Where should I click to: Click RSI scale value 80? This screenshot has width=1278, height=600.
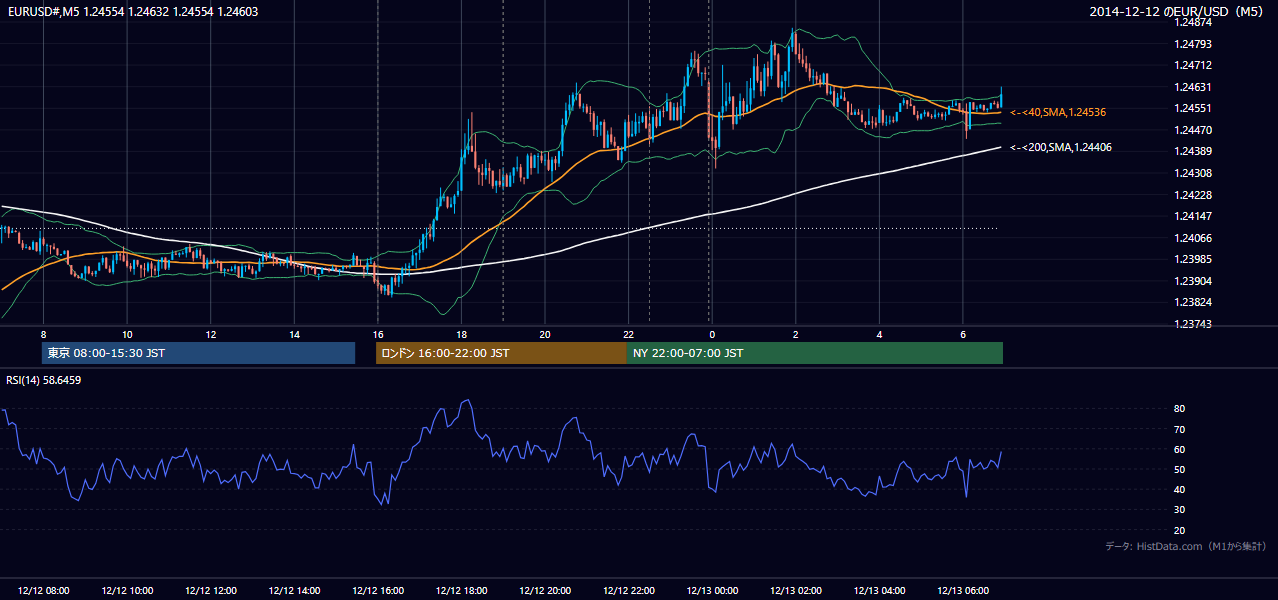tap(1179, 409)
